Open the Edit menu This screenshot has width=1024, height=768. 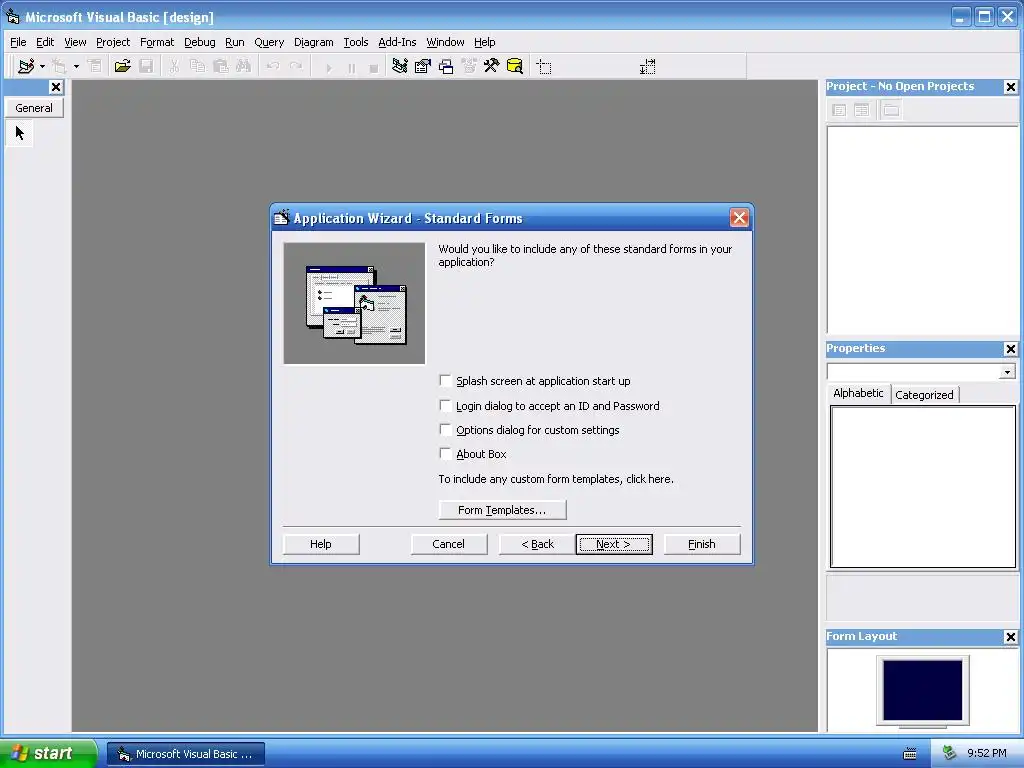pos(45,42)
